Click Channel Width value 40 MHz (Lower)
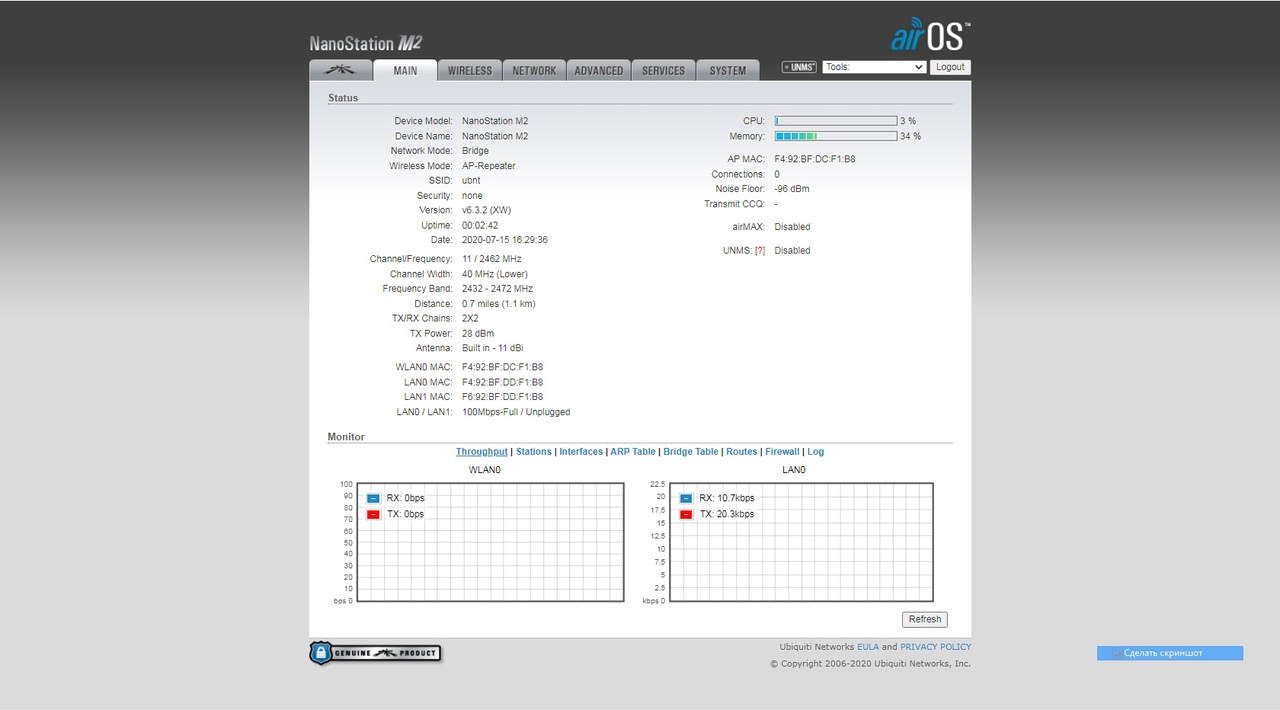Screen dimensions: 1280x710 click(495, 274)
